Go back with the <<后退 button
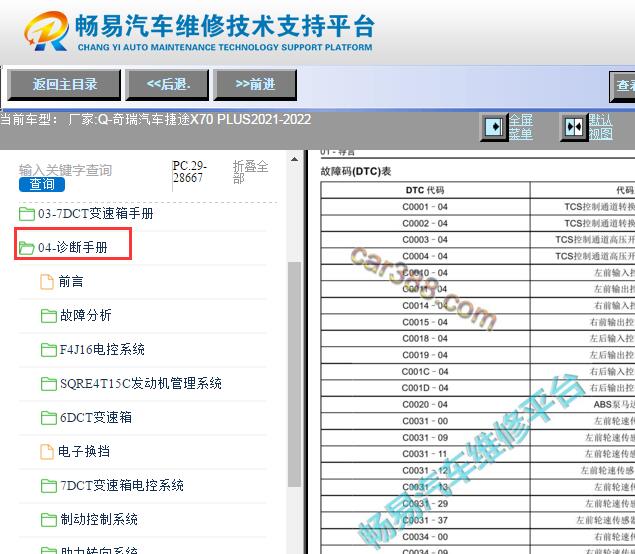 (x=167, y=85)
